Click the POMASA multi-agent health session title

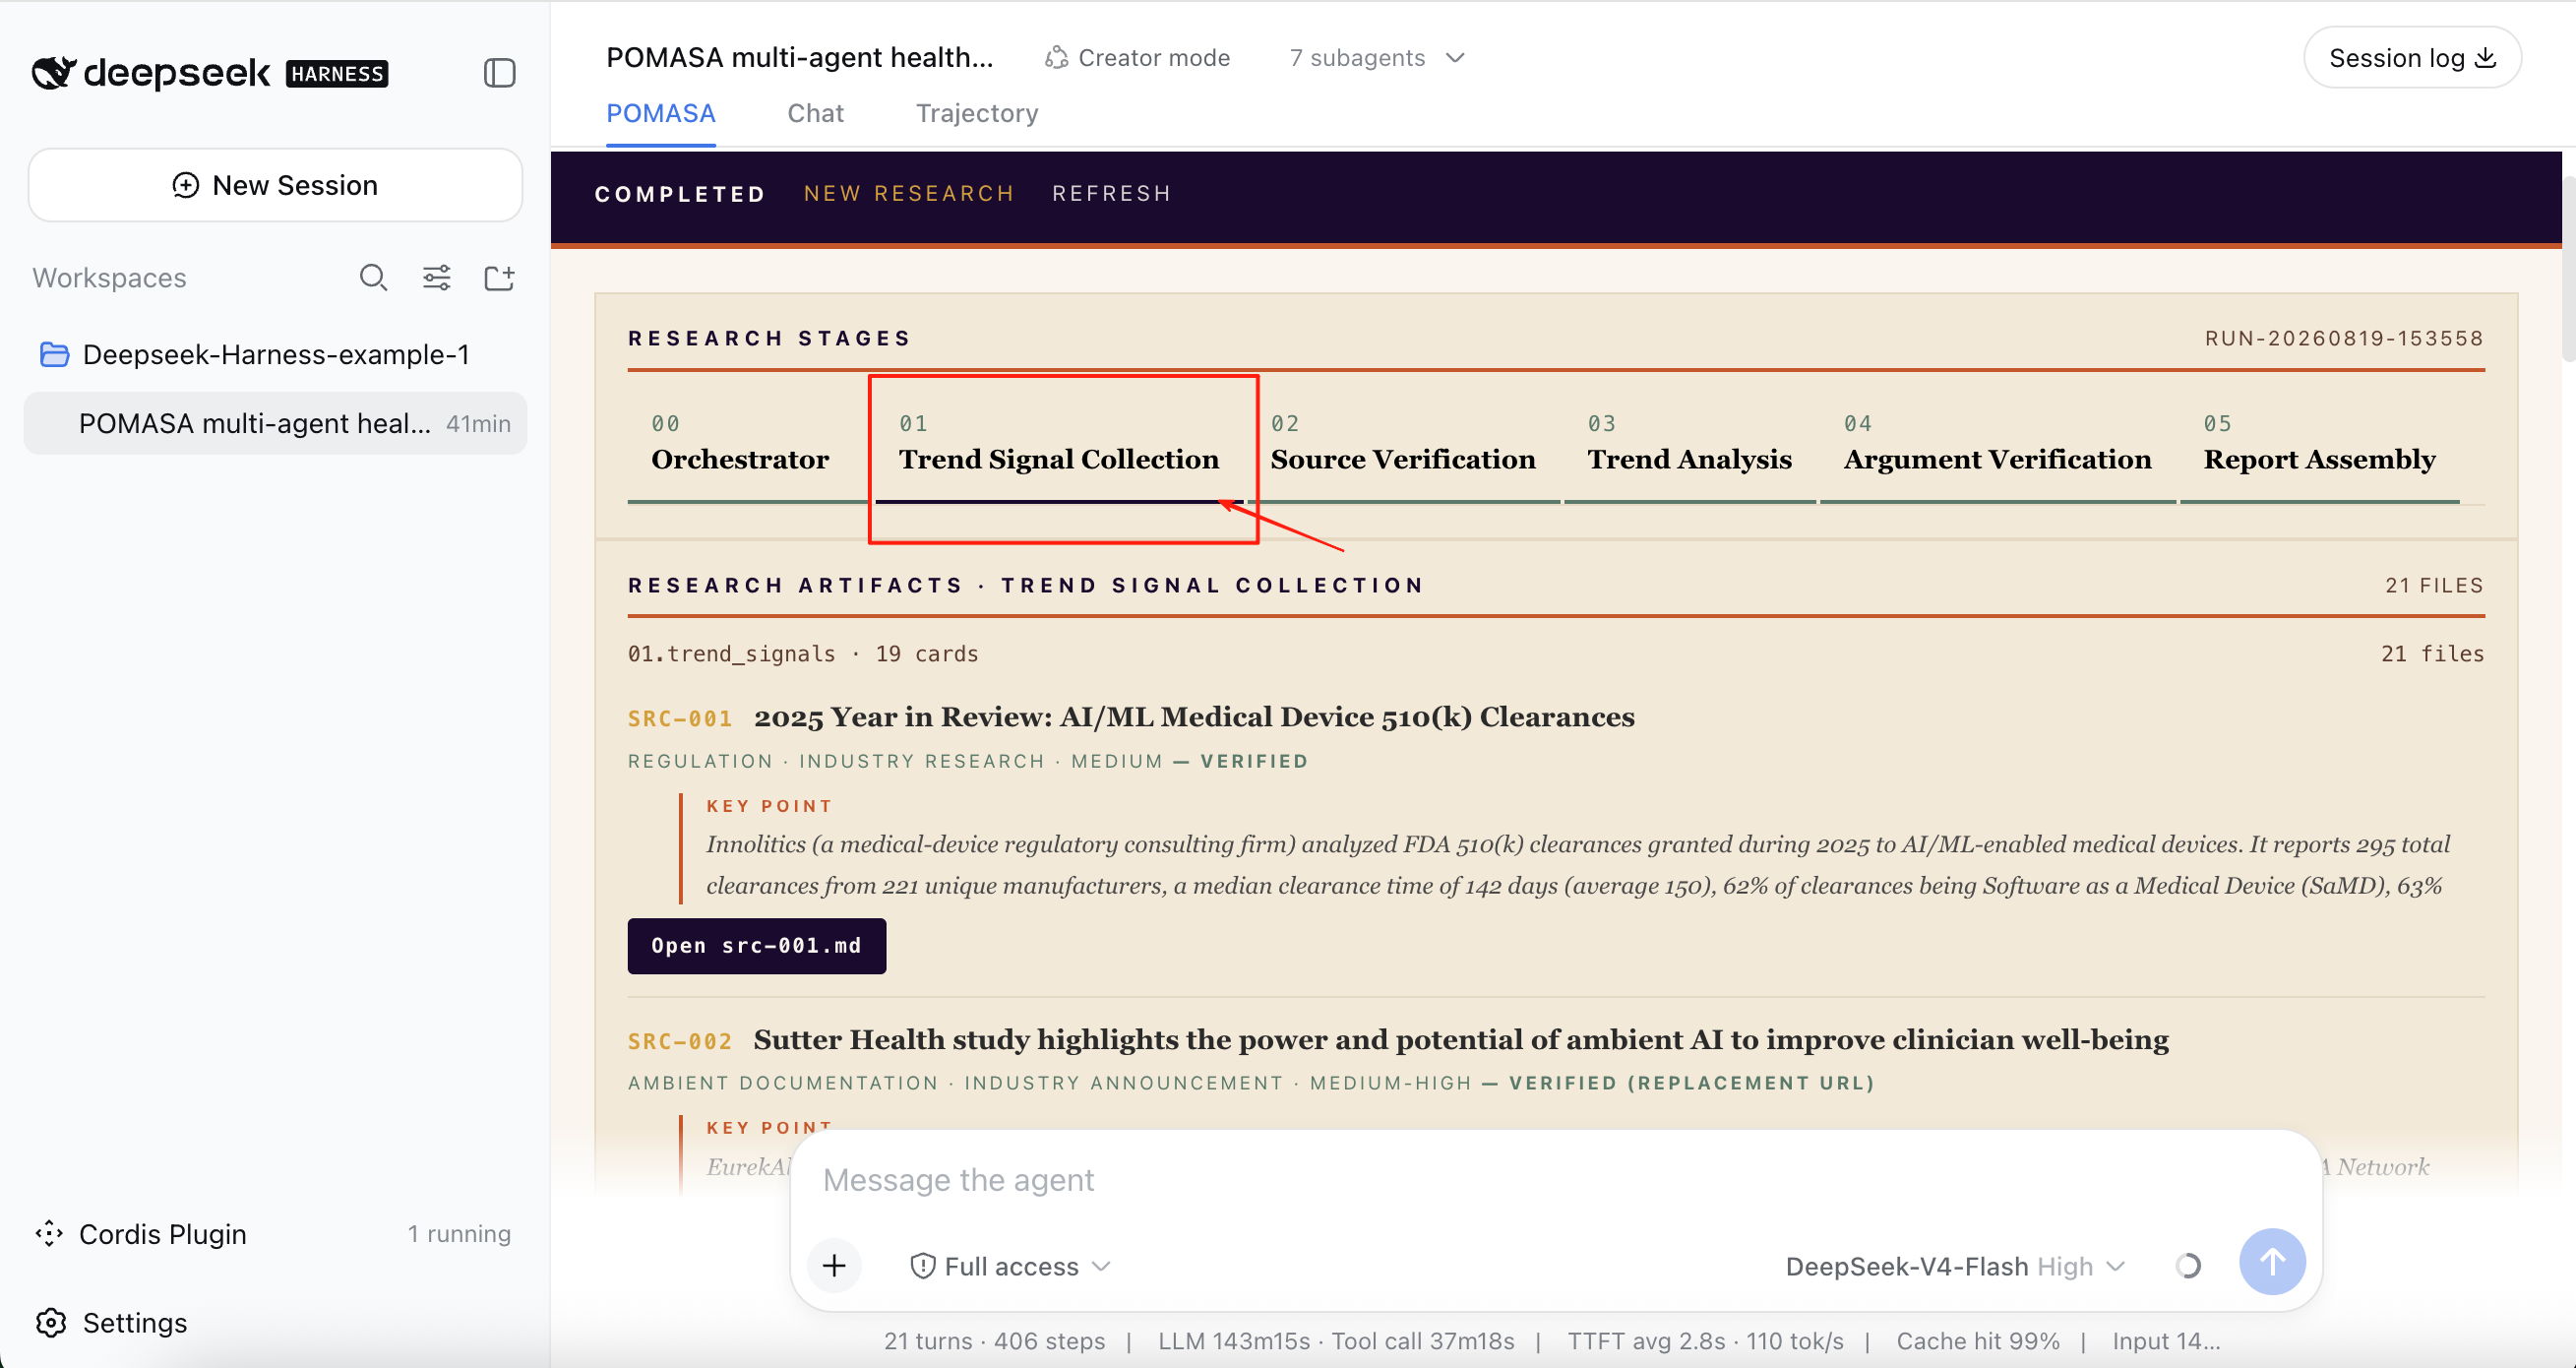pyautogui.click(x=800, y=58)
